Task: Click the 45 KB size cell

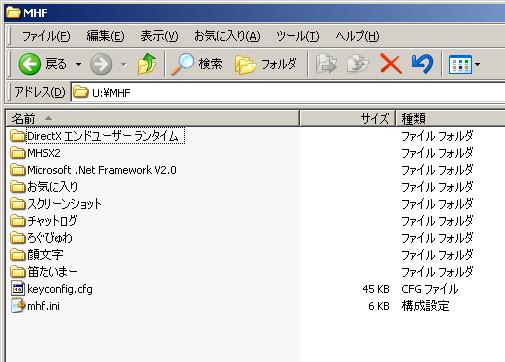Action: 376,289
